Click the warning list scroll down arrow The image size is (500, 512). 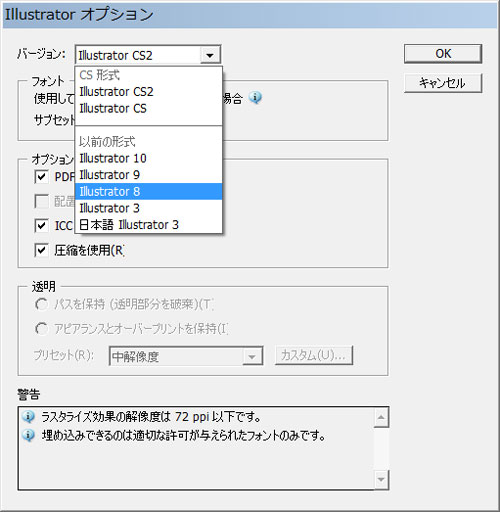click(381, 479)
